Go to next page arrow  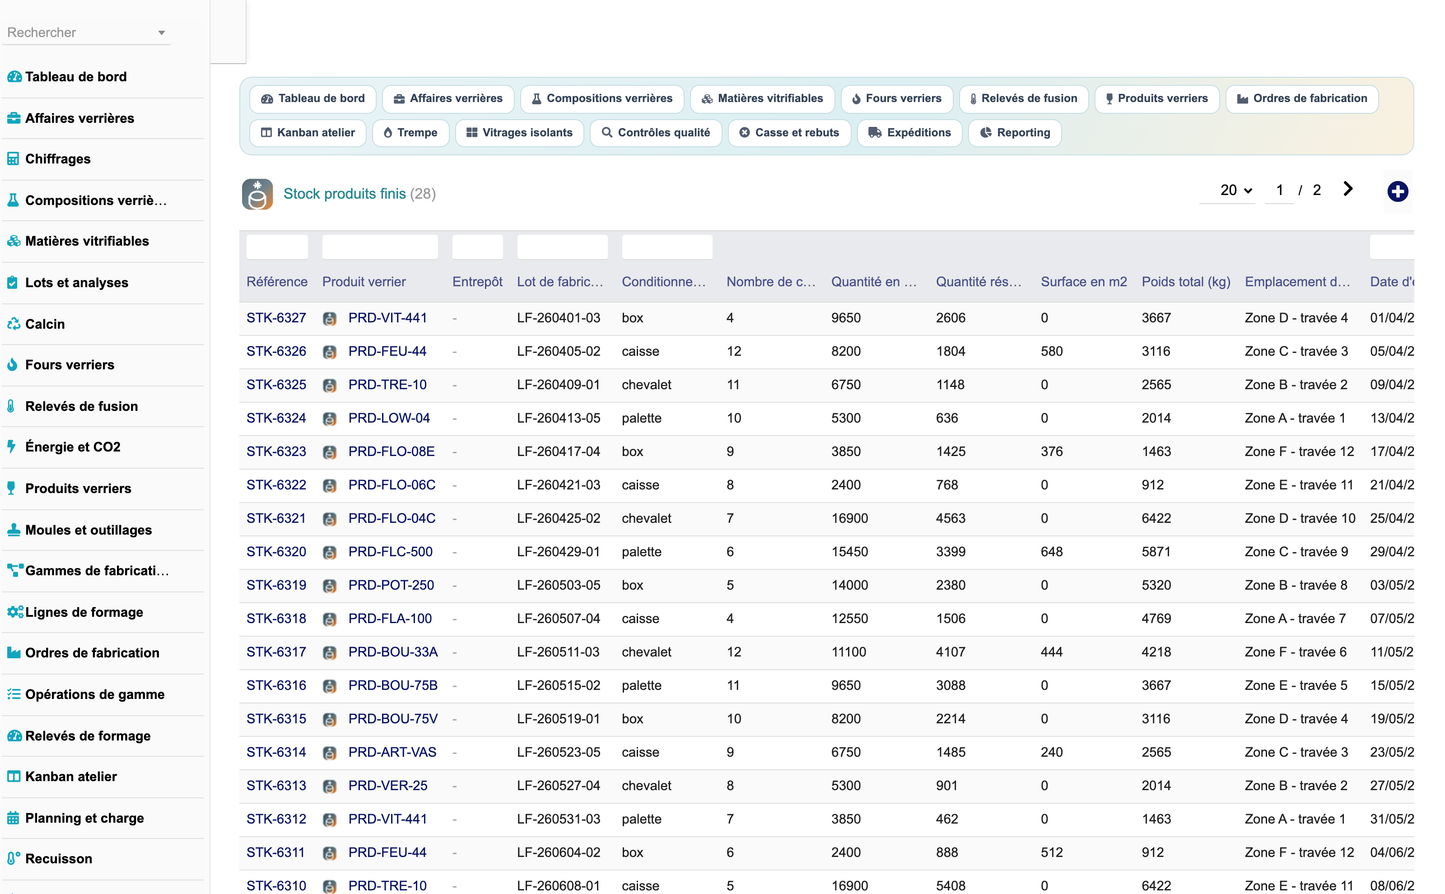point(1348,189)
